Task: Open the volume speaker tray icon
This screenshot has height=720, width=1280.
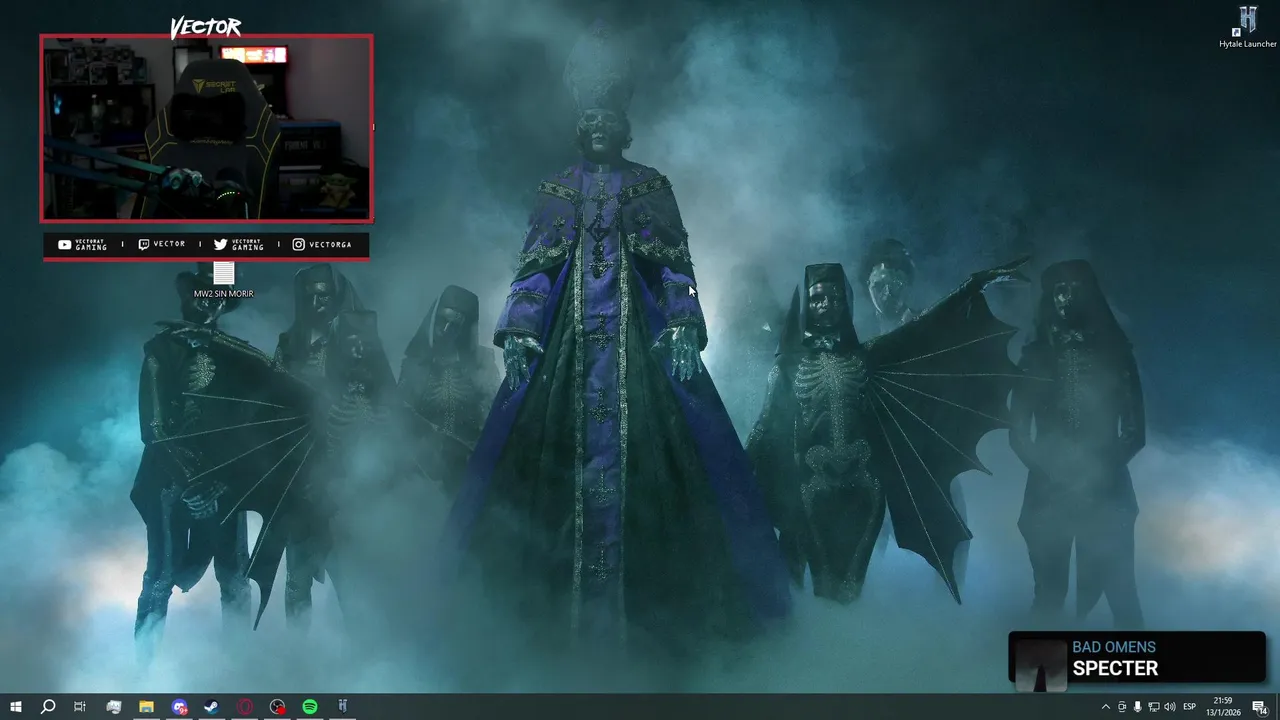Action: 1170,707
